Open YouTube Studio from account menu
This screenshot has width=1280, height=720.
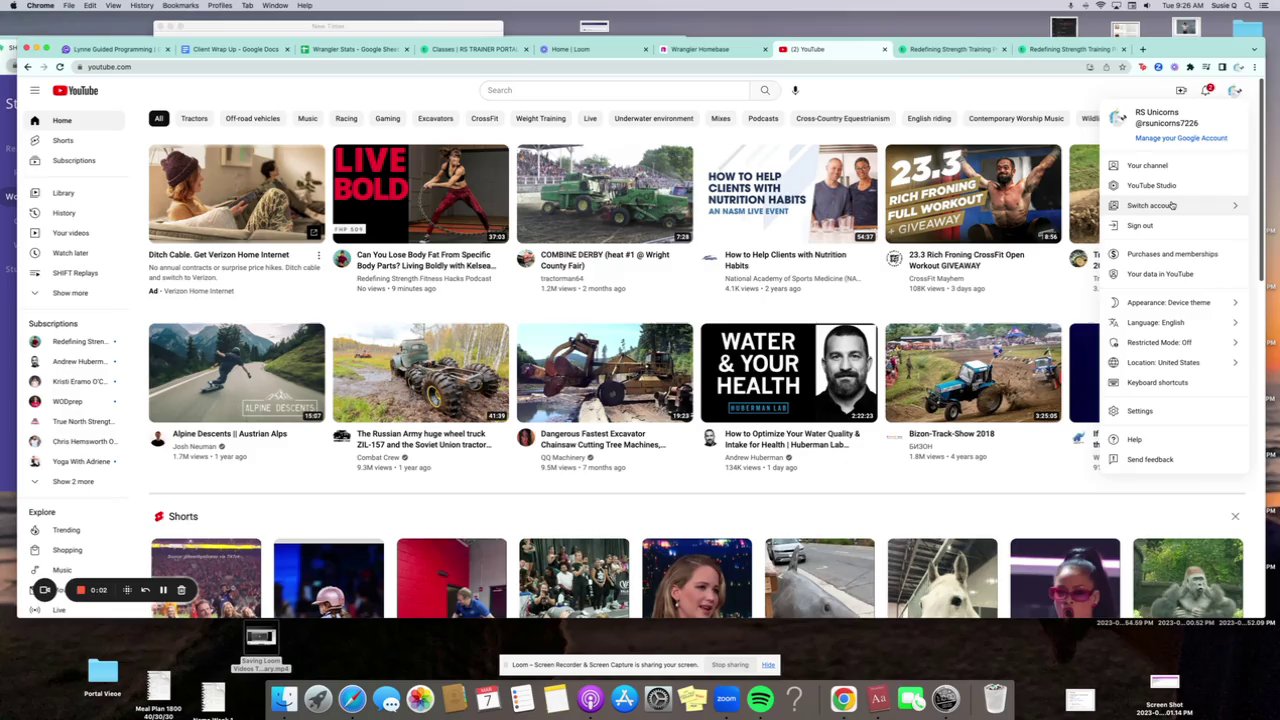pyautogui.click(x=1175, y=185)
